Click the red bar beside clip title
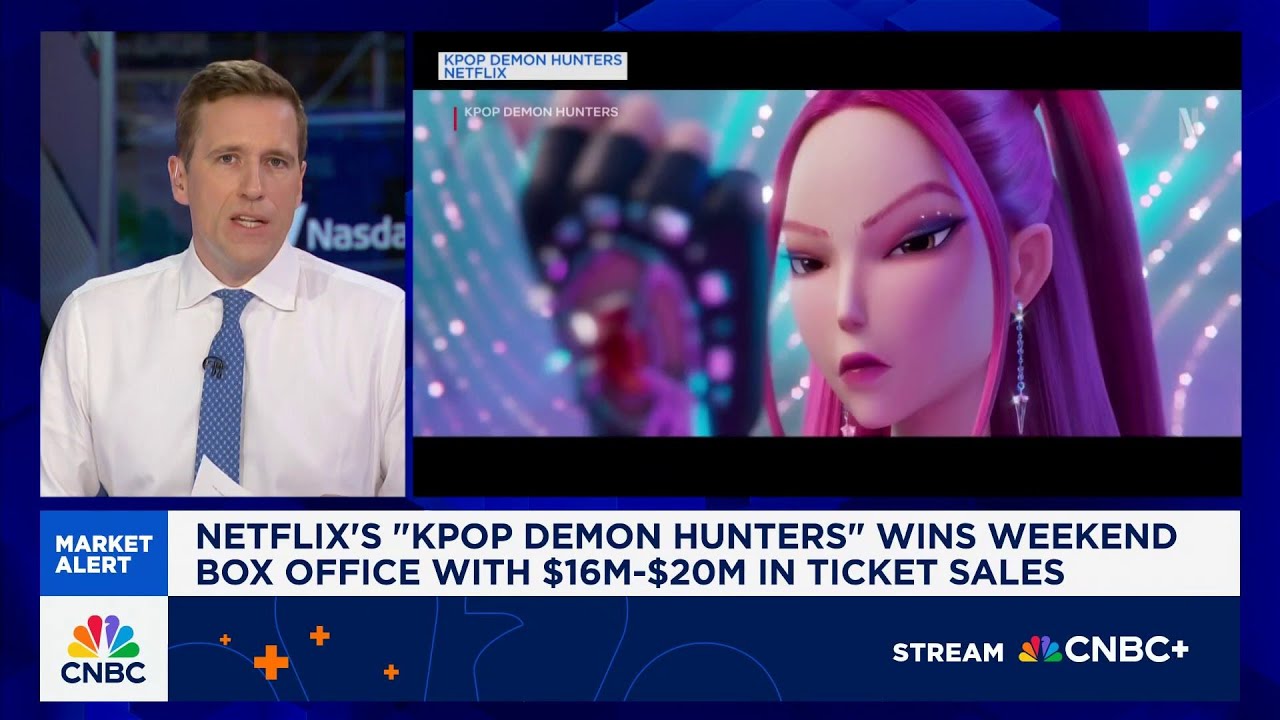 coord(456,118)
